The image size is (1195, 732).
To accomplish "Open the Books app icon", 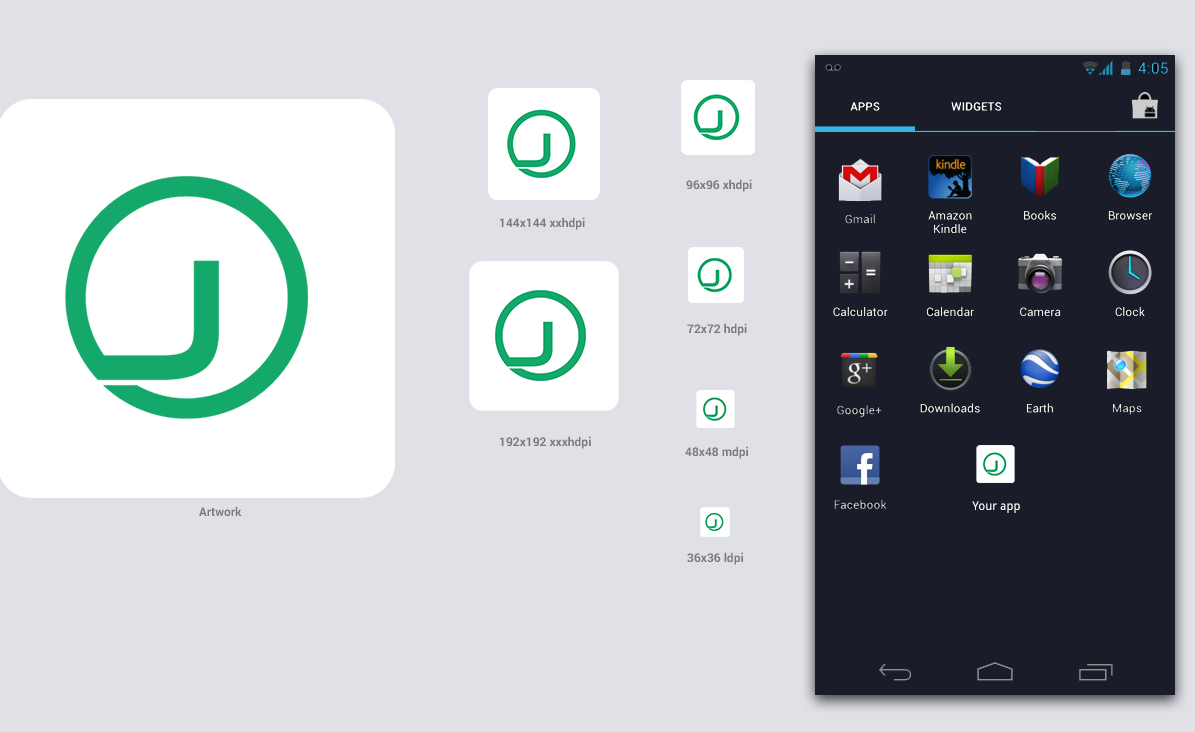I will [1040, 177].
